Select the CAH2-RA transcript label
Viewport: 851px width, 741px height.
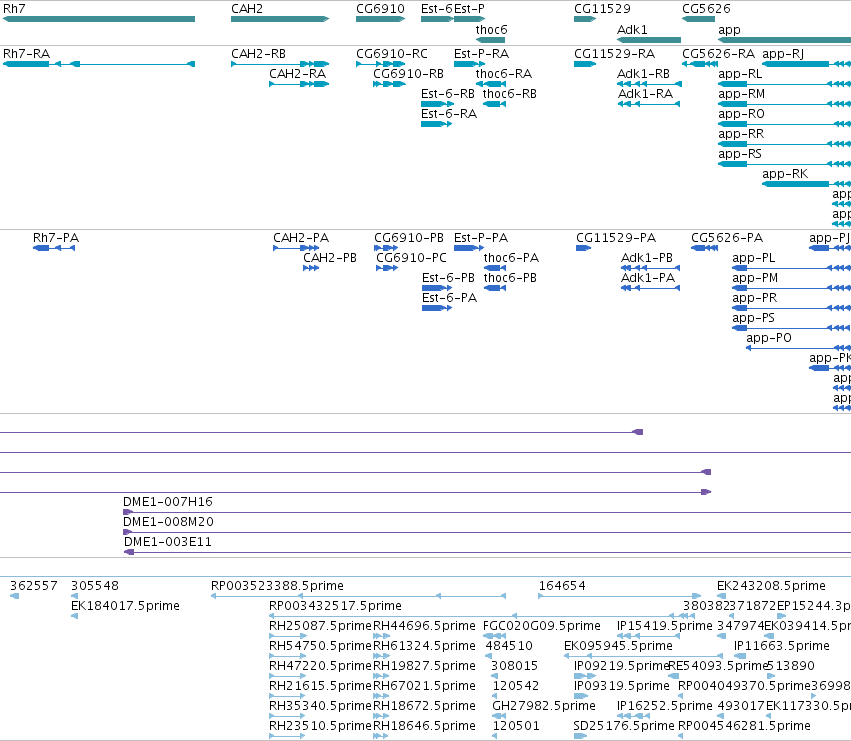[x=297, y=74]
